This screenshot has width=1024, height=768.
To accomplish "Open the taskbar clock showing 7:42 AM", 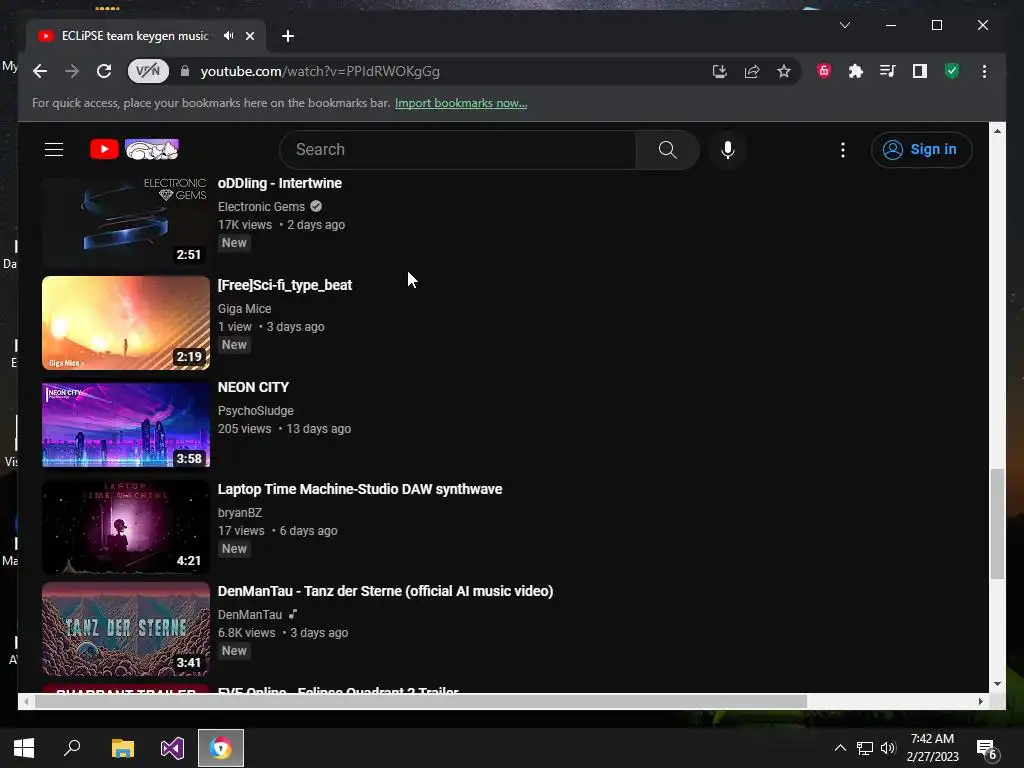I will [x=933, y=748].
